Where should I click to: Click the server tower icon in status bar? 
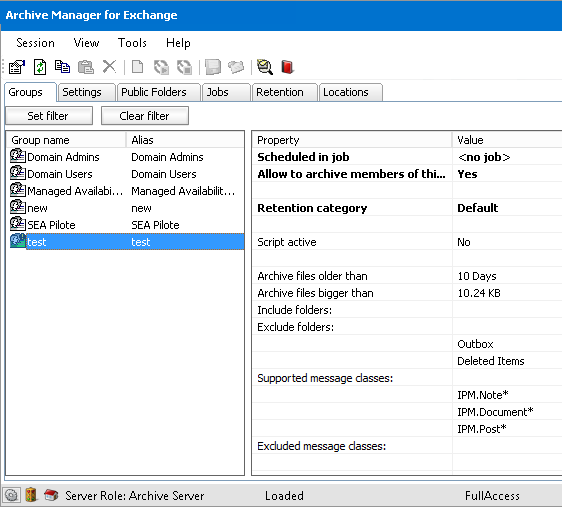[x=31, y=495]
